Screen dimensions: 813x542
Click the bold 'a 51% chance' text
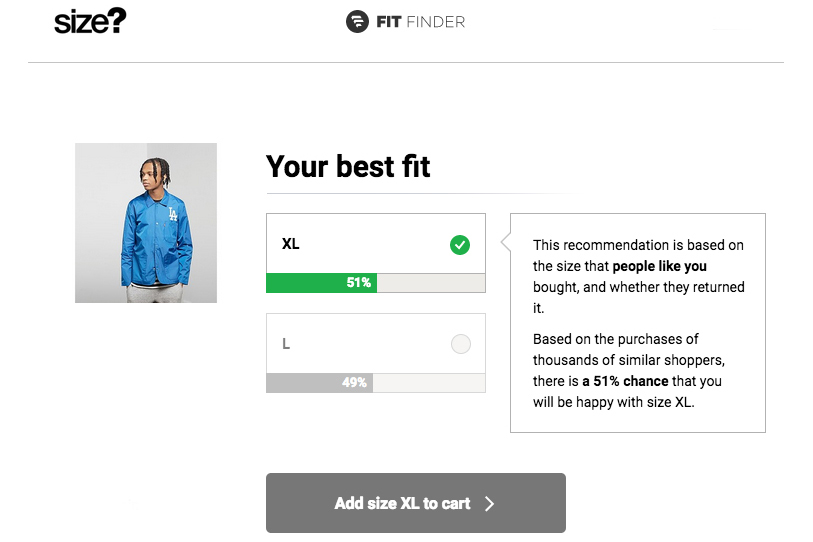coord(625,381)
